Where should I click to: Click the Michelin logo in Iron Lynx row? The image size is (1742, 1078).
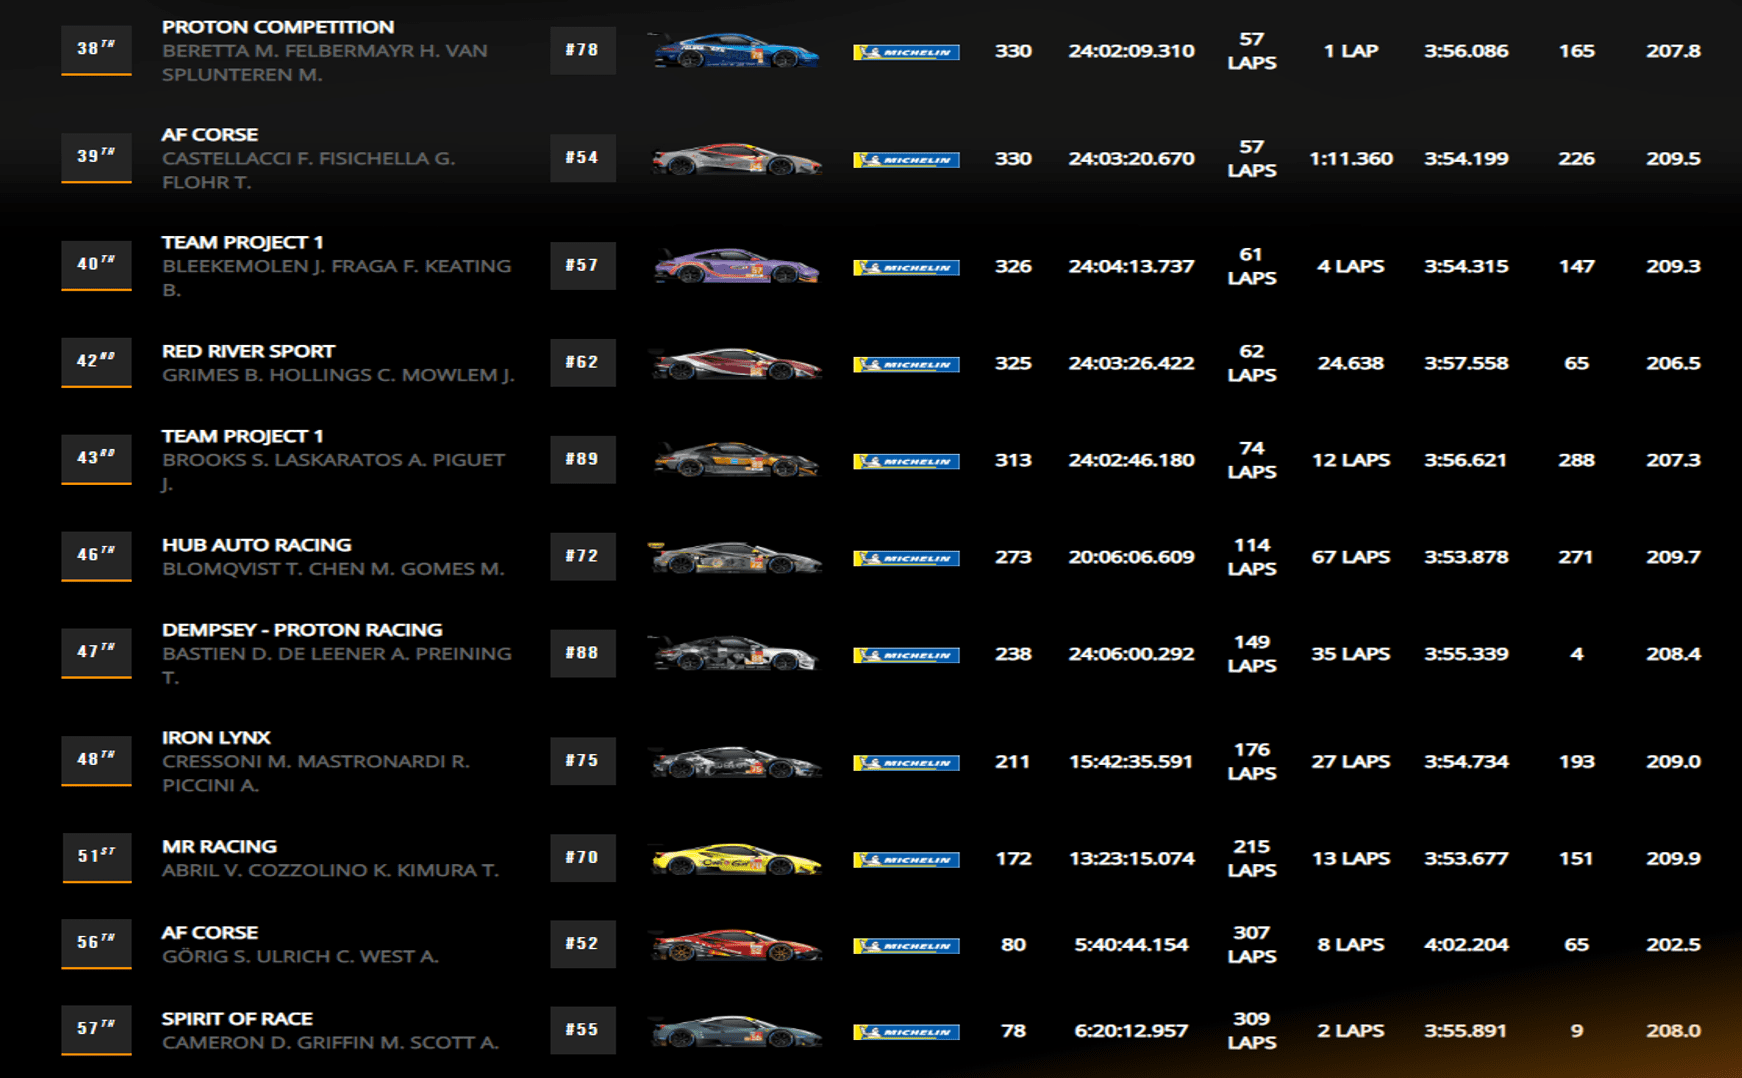[x=906, y=763]
